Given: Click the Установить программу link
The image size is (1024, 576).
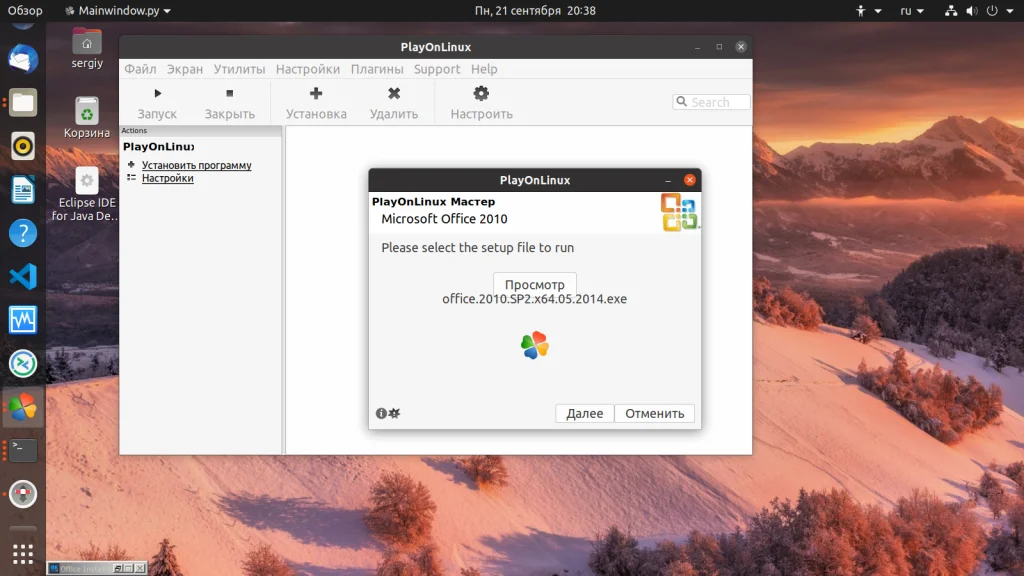Looking at the screenshot, I should click(197, 165).
